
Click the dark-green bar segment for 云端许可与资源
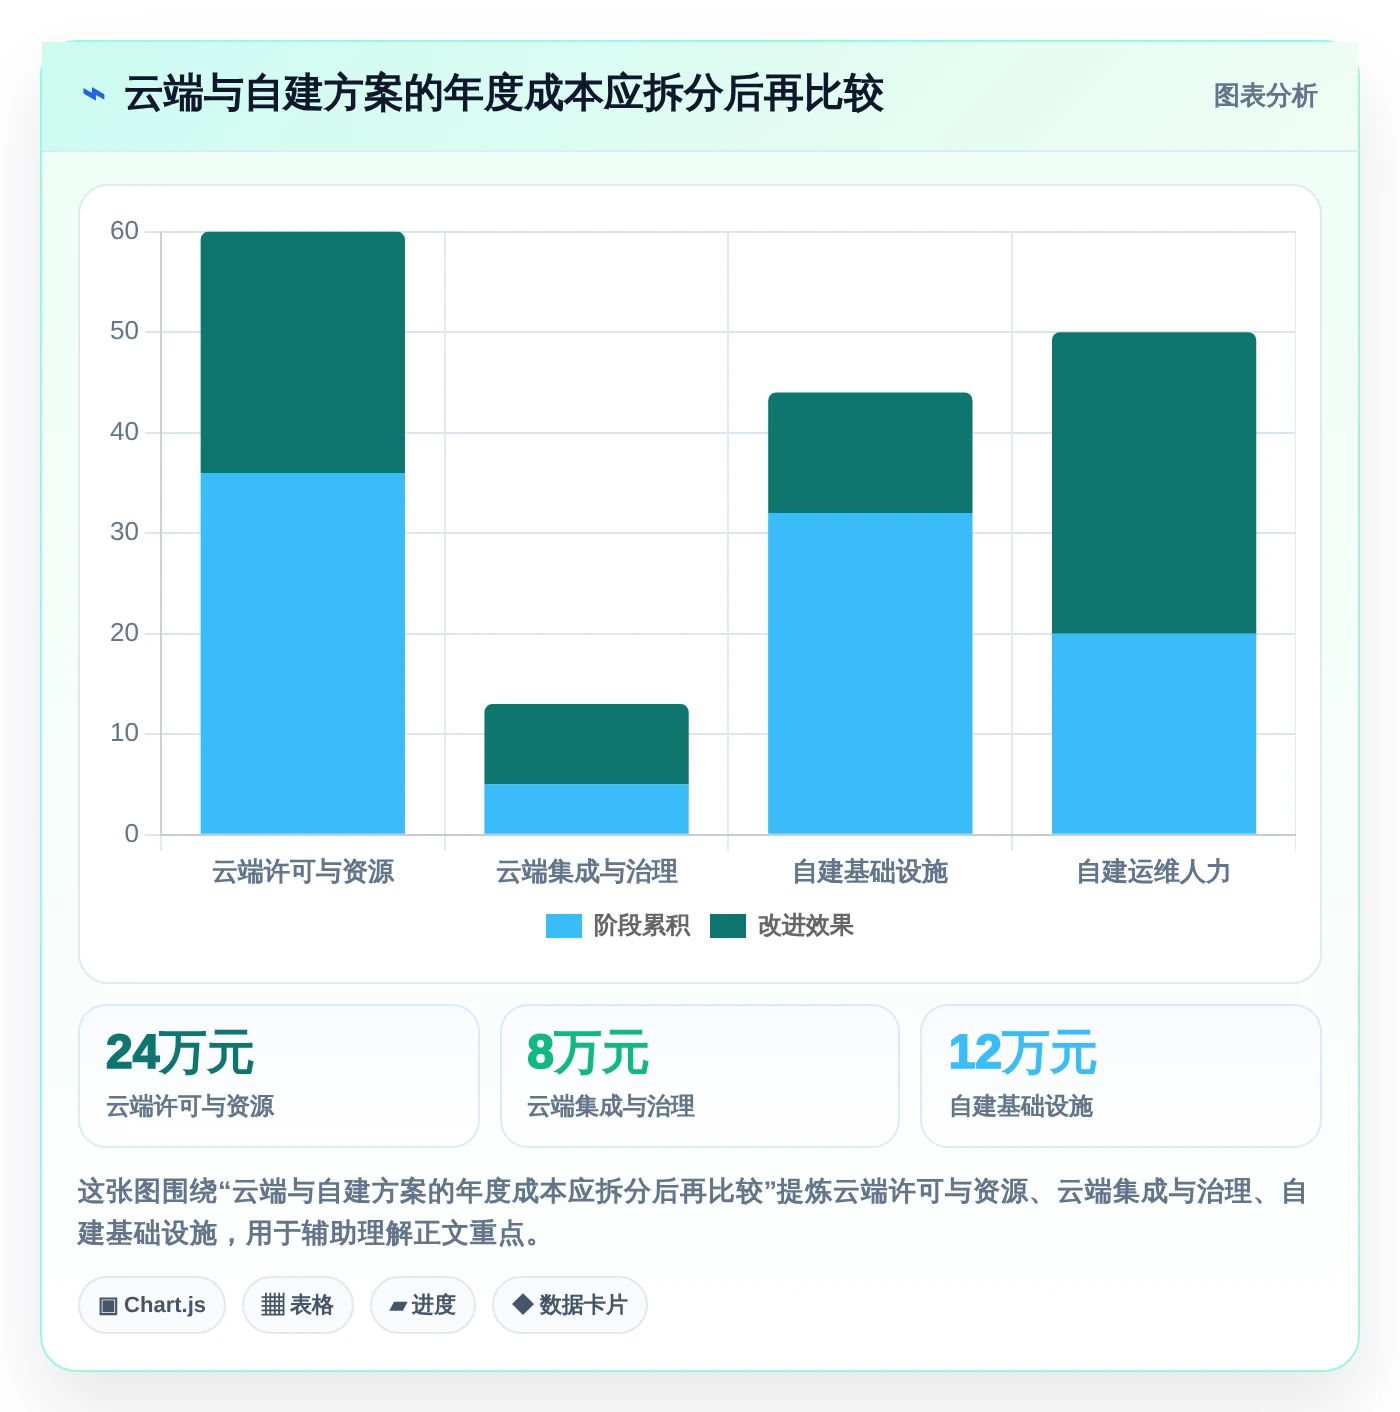[303, 352]
